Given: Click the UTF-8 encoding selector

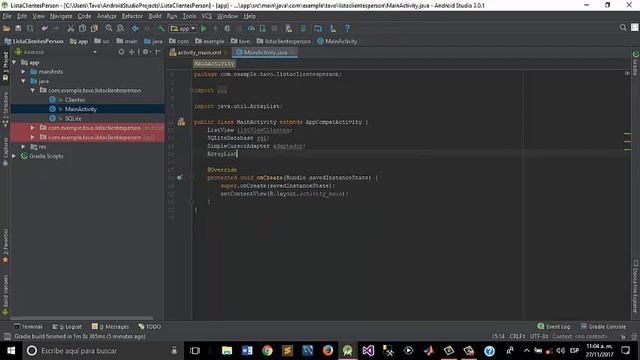Looking at the screenshot, I should click(x=539, y=336).
